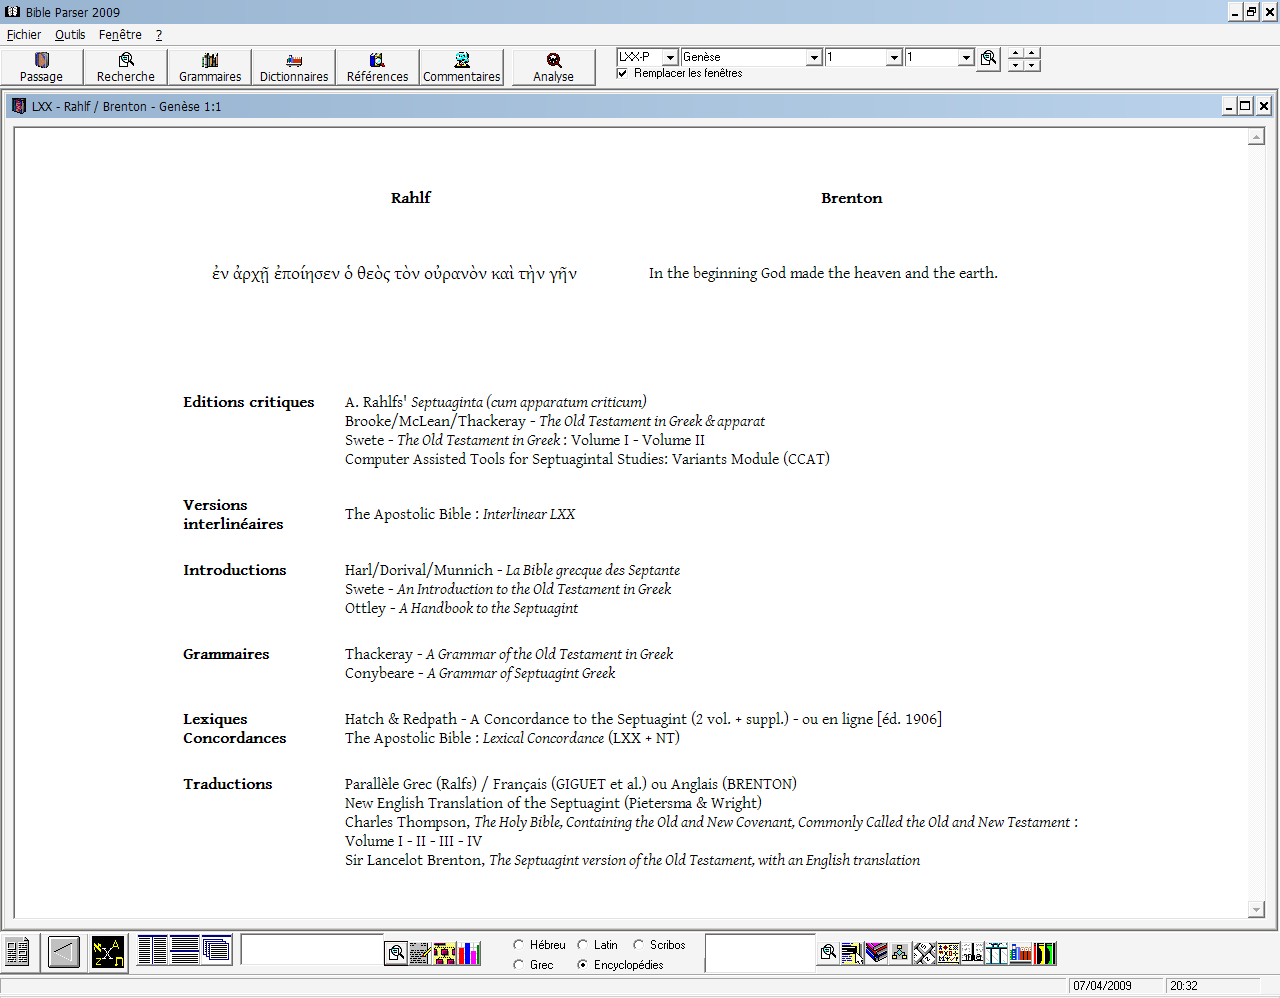1280x998 pixels.
Task: Click the gray grid with pencil icon
Action: pyautogui.click(x=420, y=953)
